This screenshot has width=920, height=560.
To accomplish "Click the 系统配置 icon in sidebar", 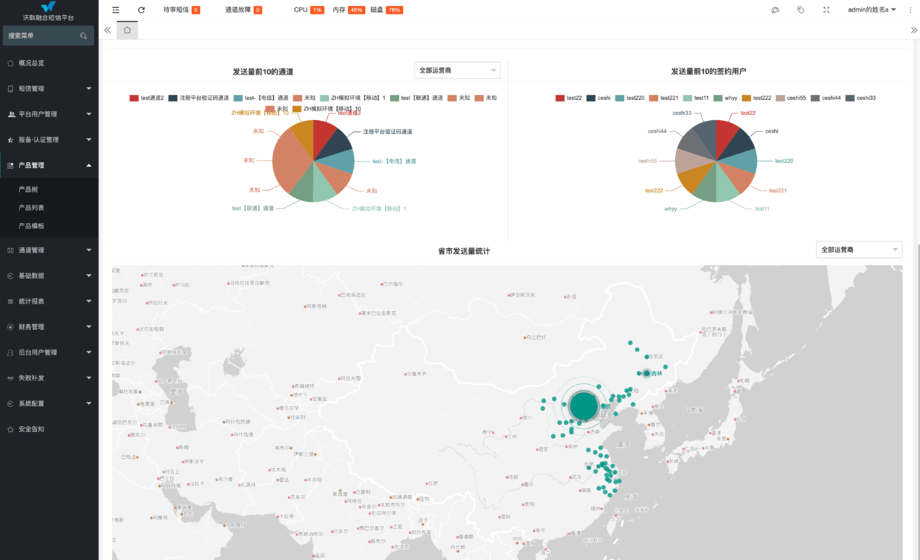I will [x=11, y=404].
